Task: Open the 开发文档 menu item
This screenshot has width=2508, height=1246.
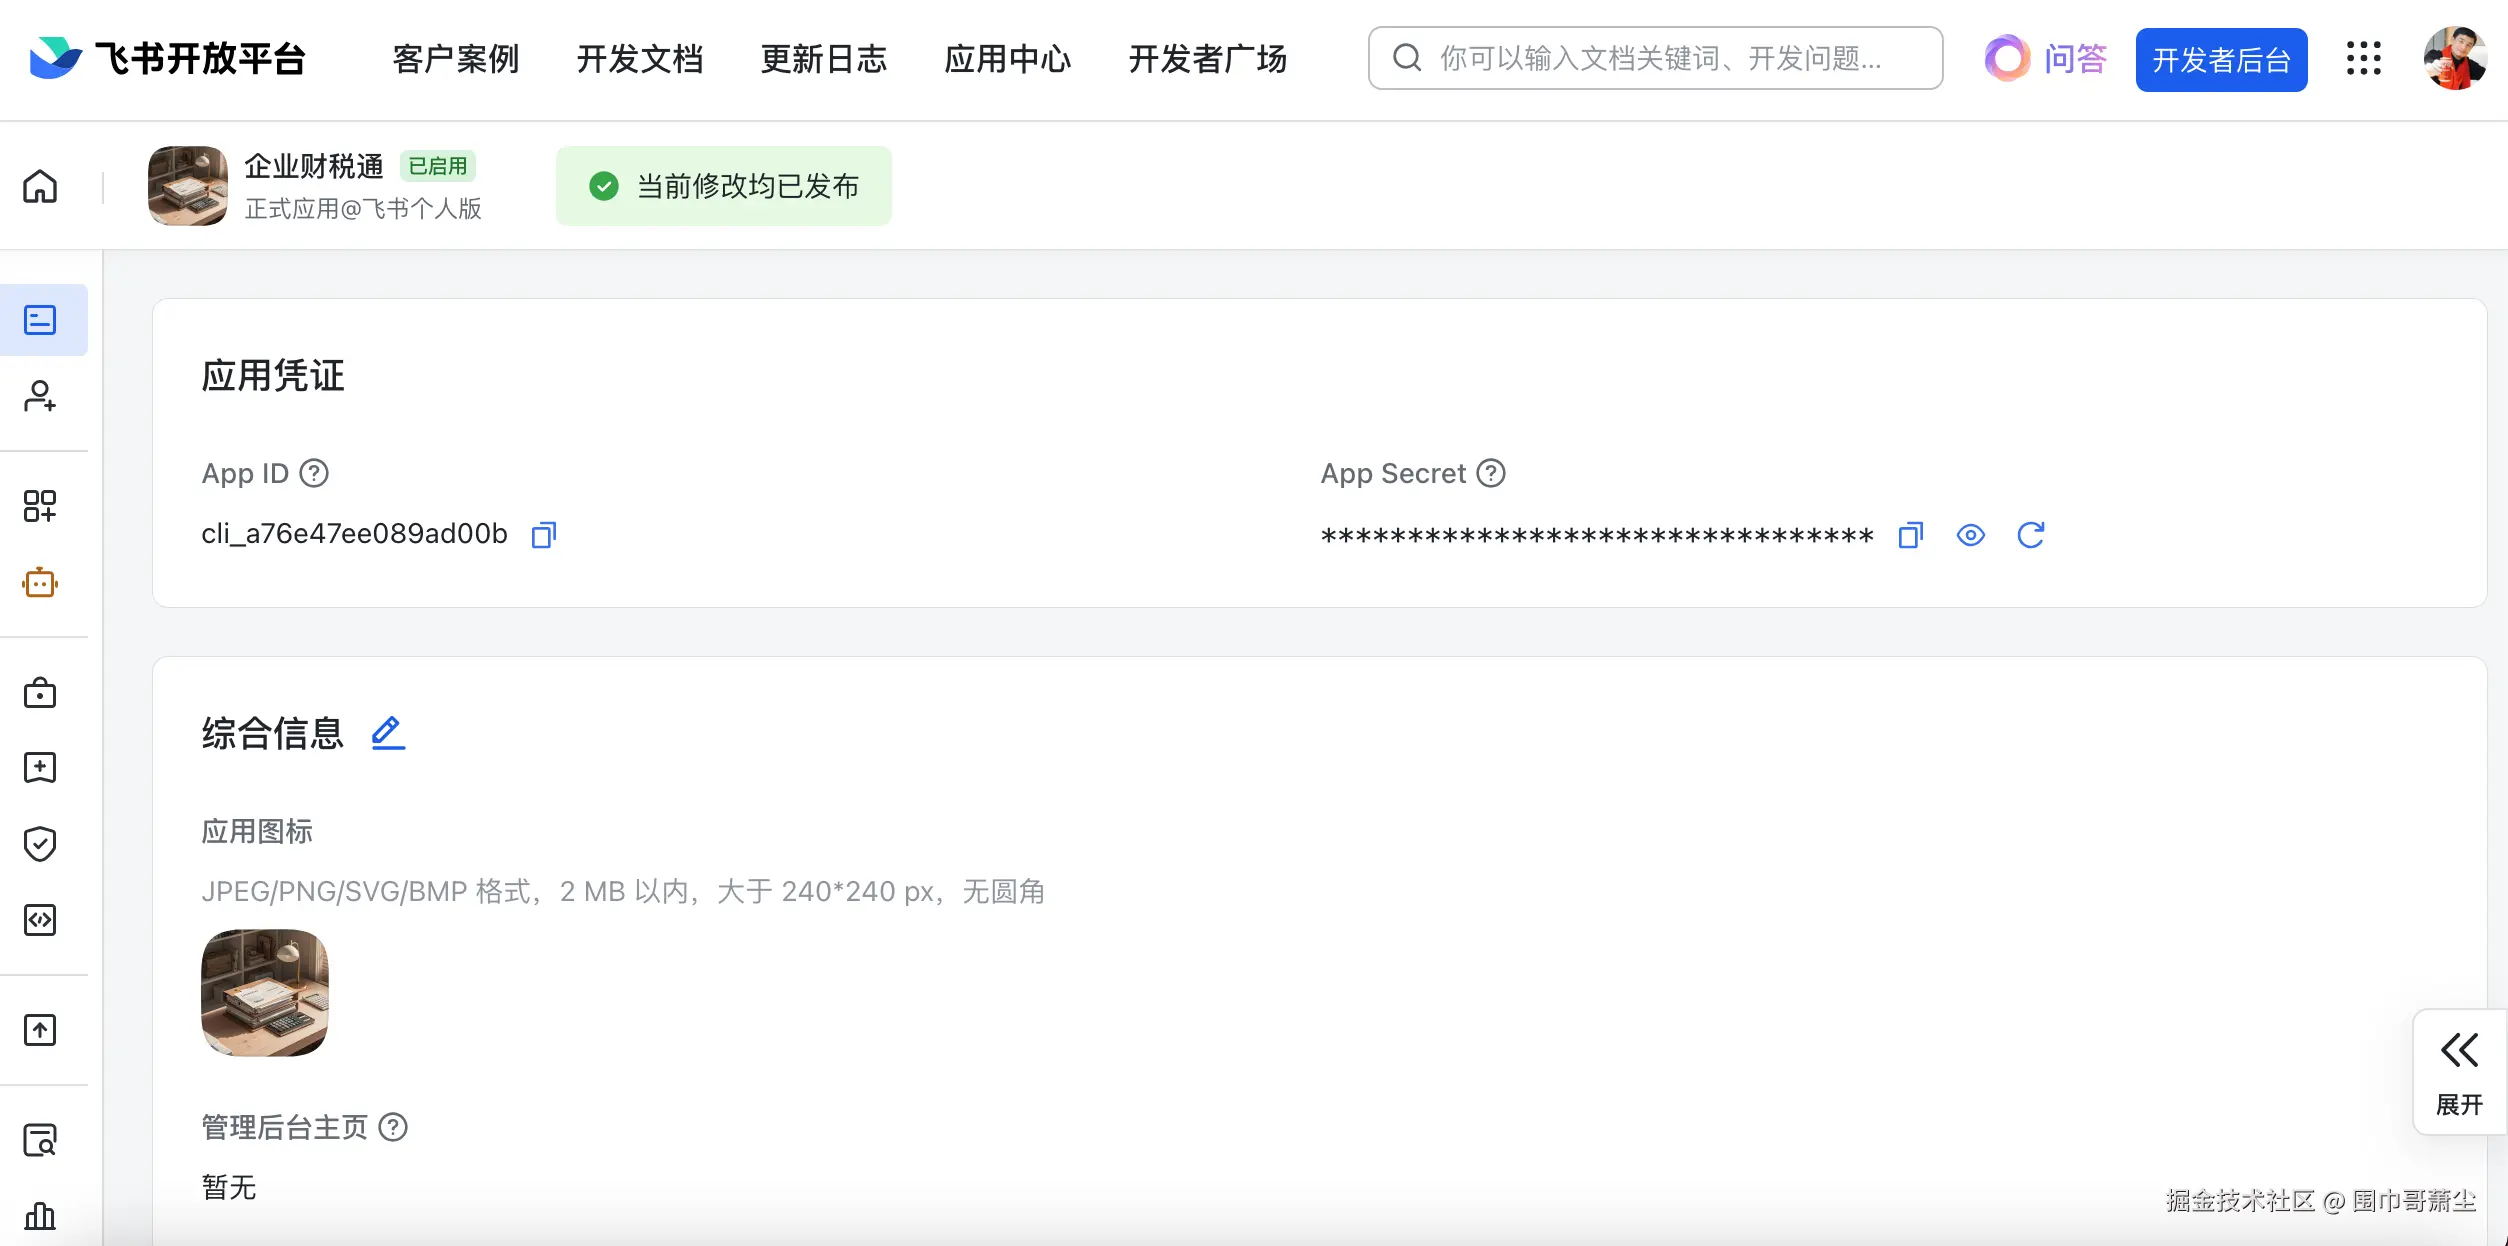Action: point(640,59)
